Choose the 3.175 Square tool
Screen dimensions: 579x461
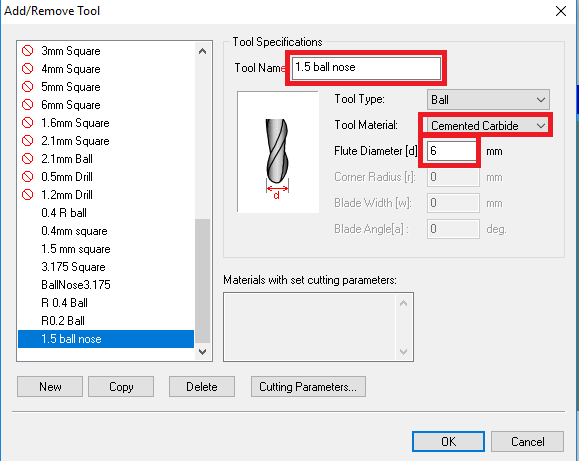tap(73, 267)
